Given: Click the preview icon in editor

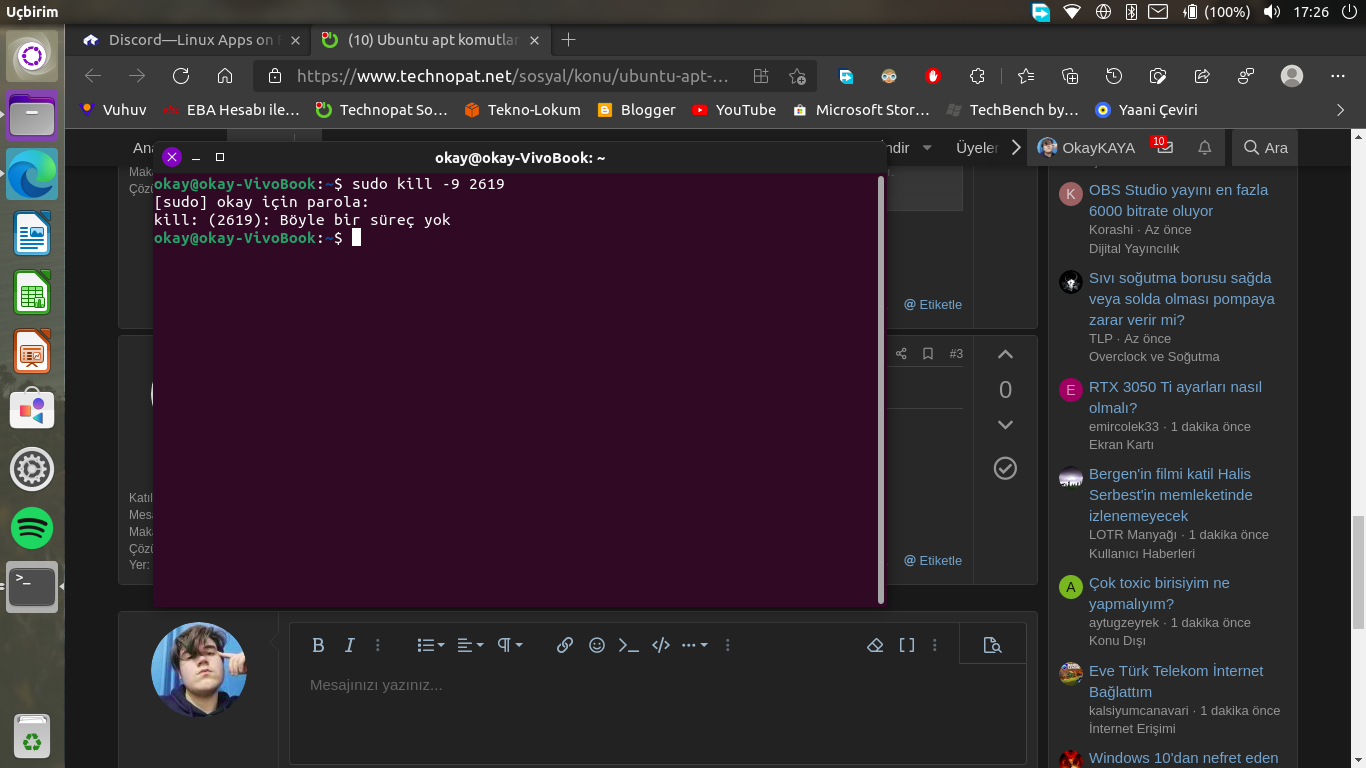Looking at the screenshot, I should [x=992, y=645].
